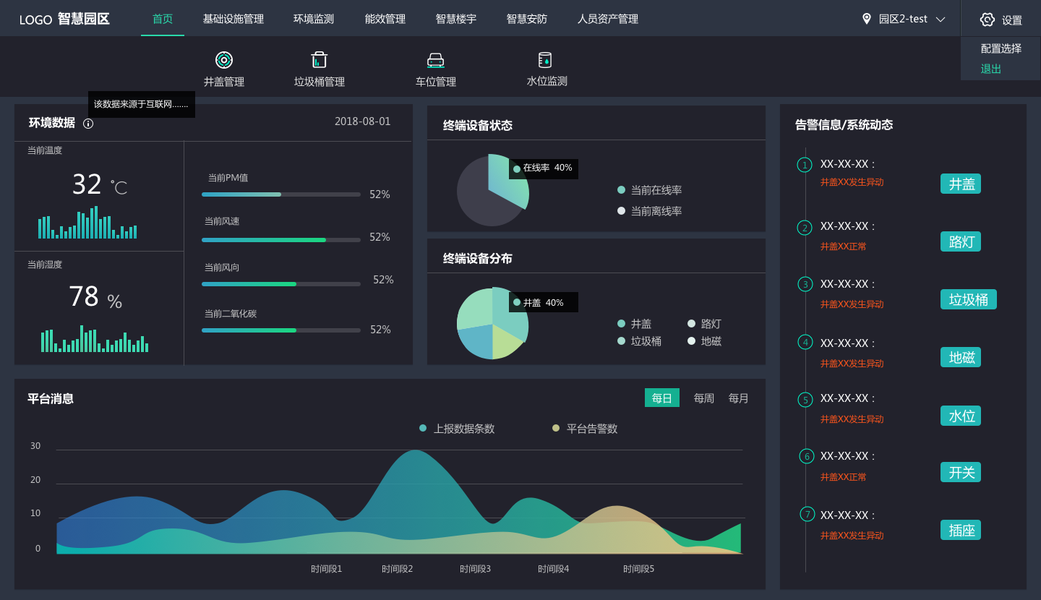Toggle 当前离线率 legend item
Screen dimensions: 1041x600
[649, 211]
